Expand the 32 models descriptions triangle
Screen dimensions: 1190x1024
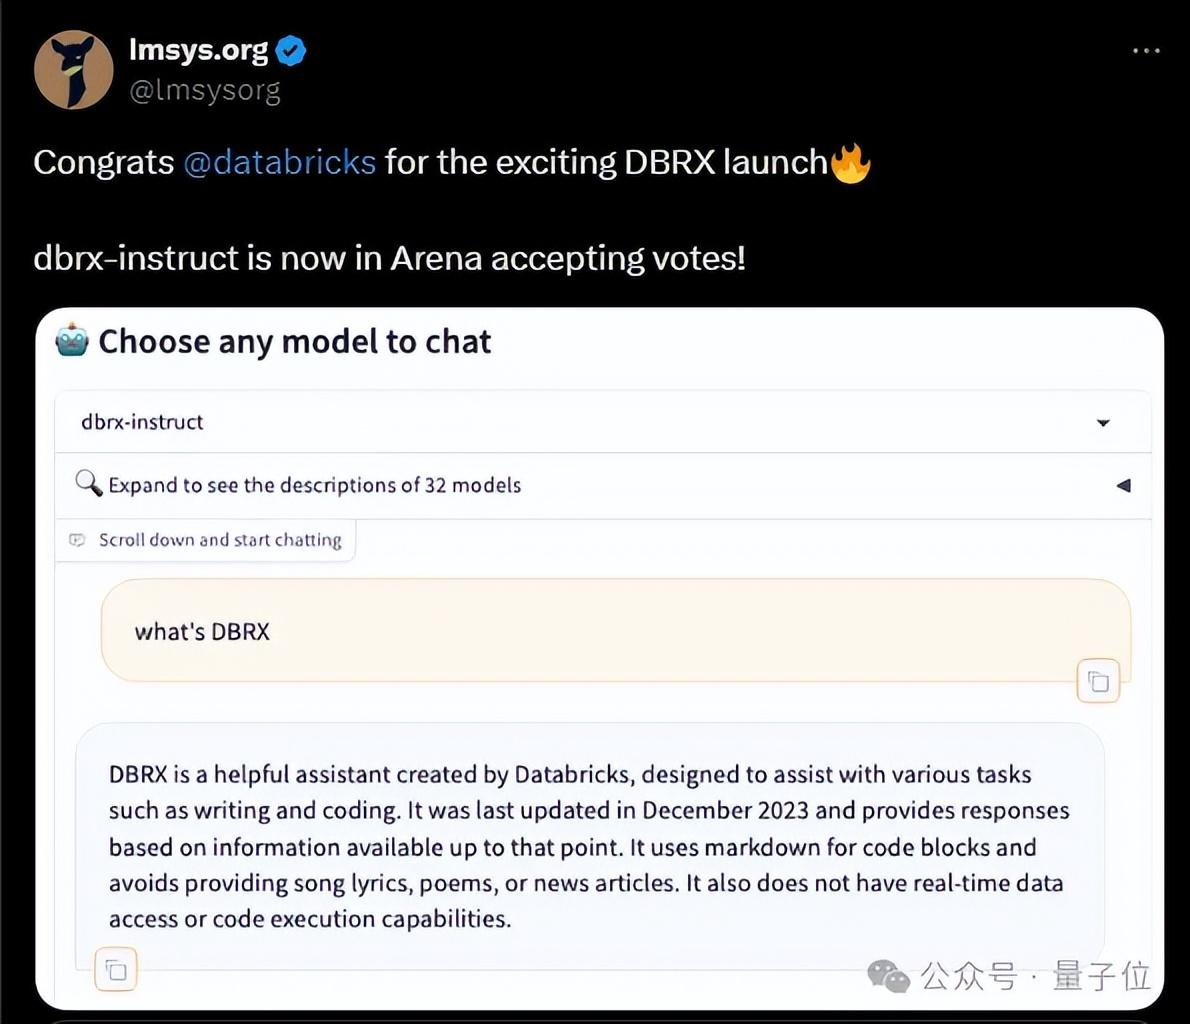click(1123, 485)
